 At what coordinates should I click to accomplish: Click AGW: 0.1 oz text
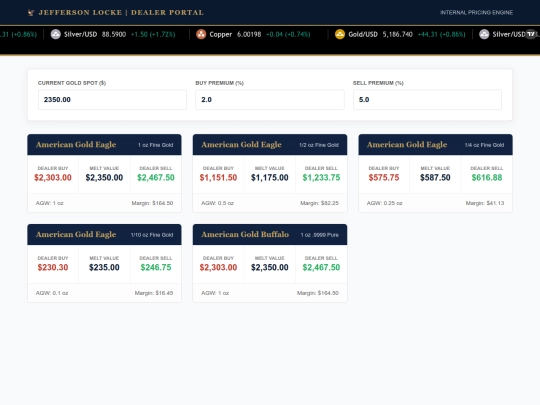point(52,293)
